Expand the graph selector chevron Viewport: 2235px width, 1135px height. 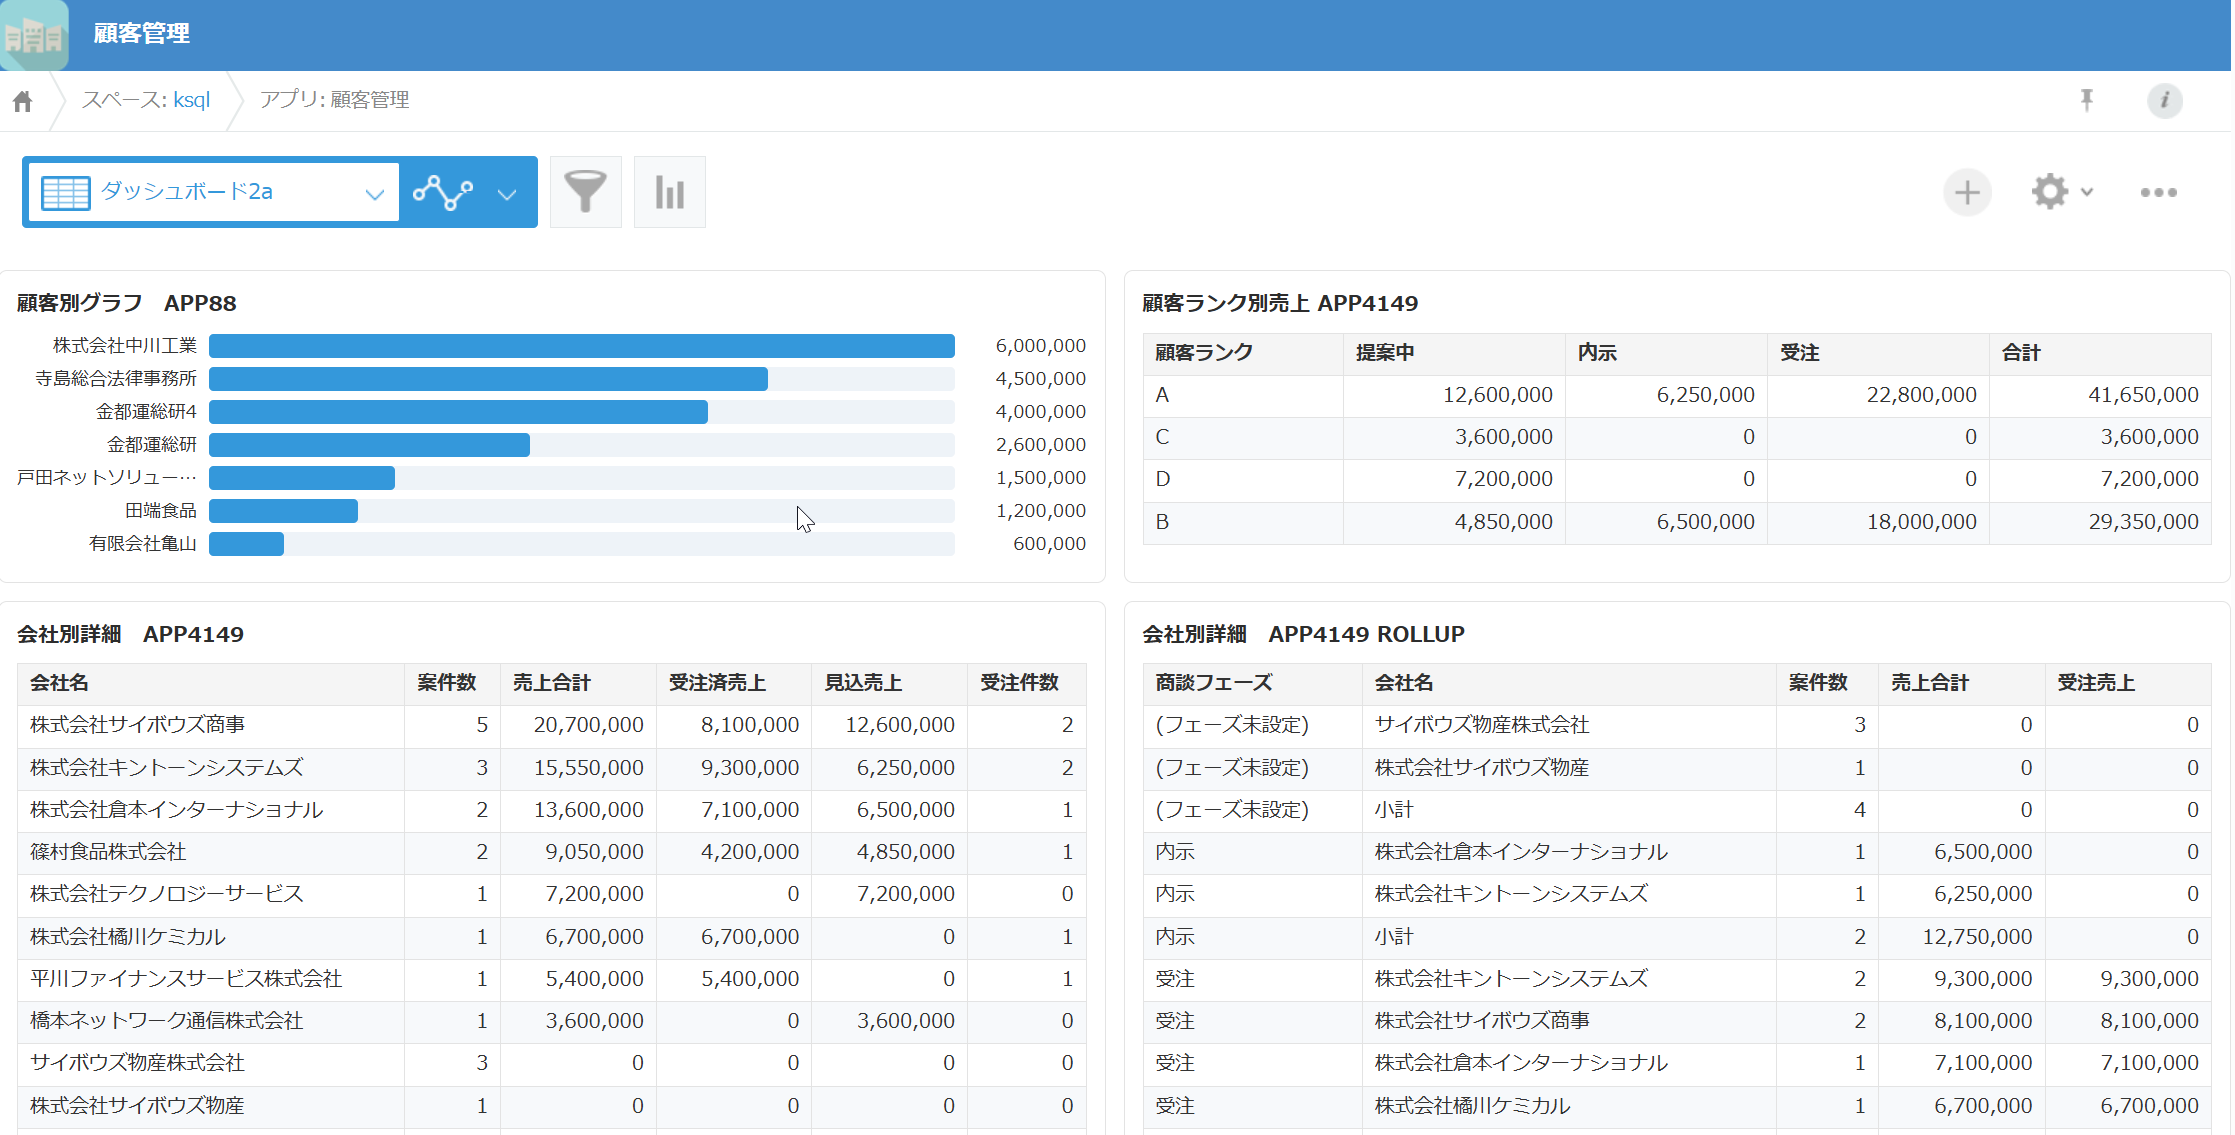click(x=507, y=194)
